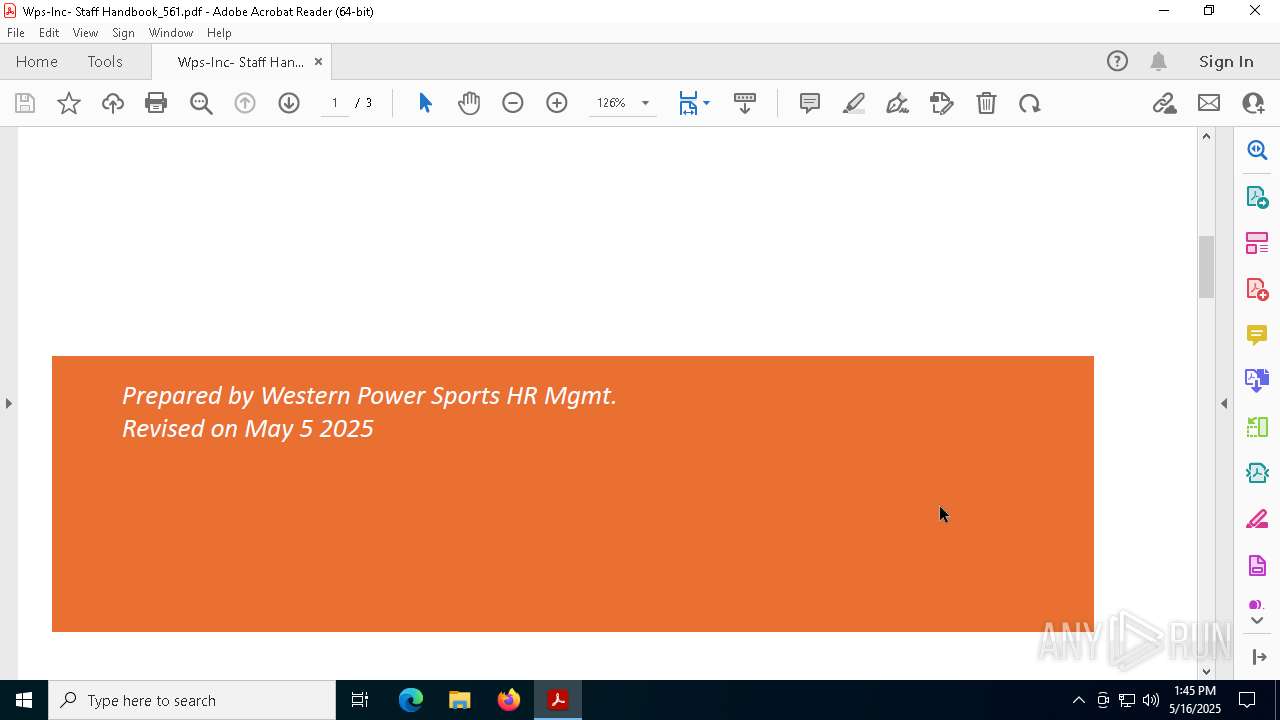Rotate the page with the rotate icon
The height and width of the screenshot is (720, 1280).
click(x=1030, y=103)
